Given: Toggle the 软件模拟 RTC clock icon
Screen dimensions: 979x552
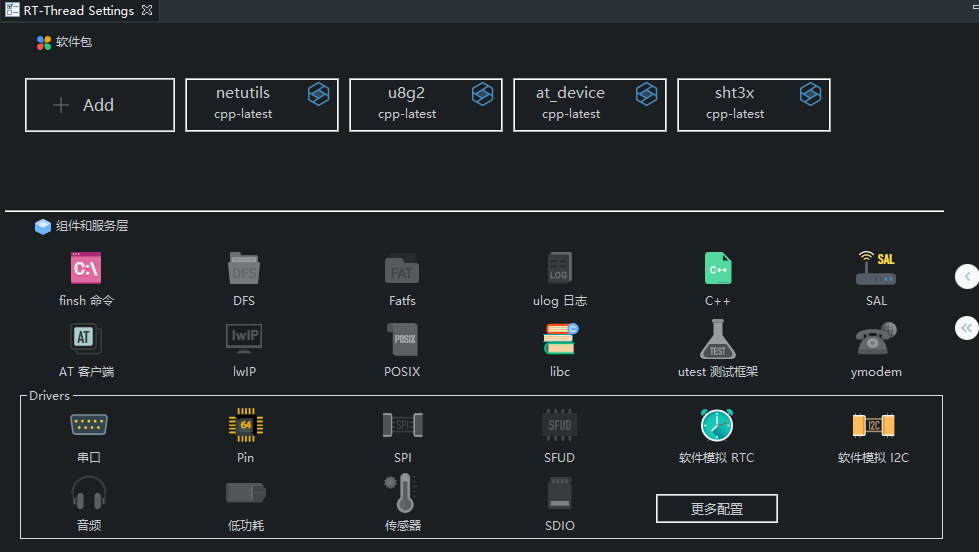Looking at the screenshot, I should [717, 425].
